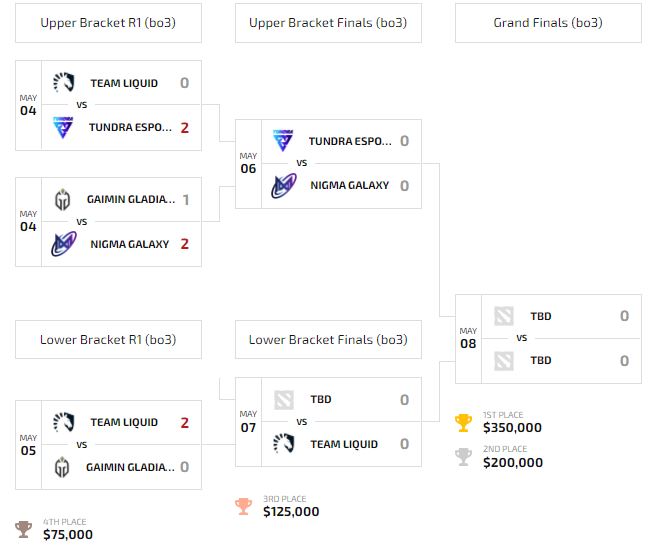This screenshot has height=553, width=659.
Task: Select the Upper Bracket R1 (bo3) header
Action: coord(108,23)
